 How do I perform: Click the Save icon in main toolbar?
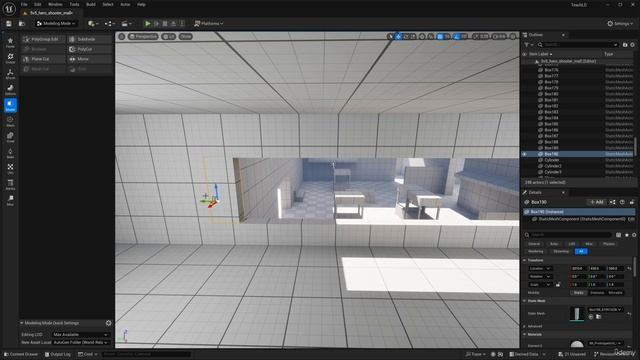coord(9,24)
